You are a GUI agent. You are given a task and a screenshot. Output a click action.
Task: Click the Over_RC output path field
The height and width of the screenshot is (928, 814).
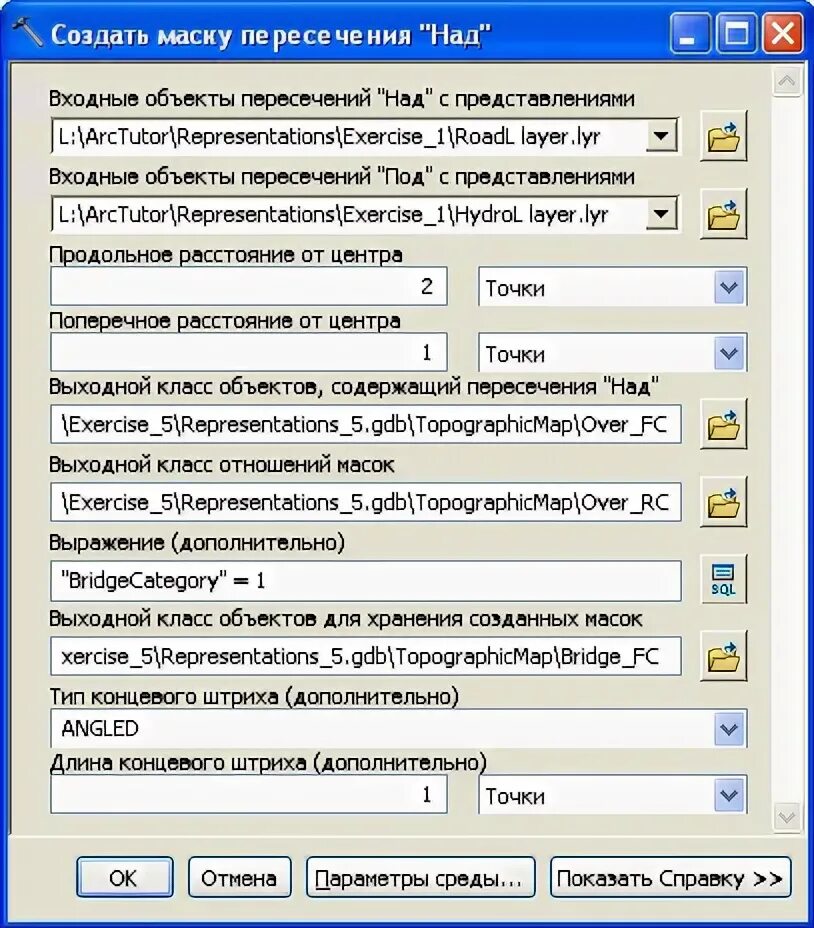tap(366, 502)
